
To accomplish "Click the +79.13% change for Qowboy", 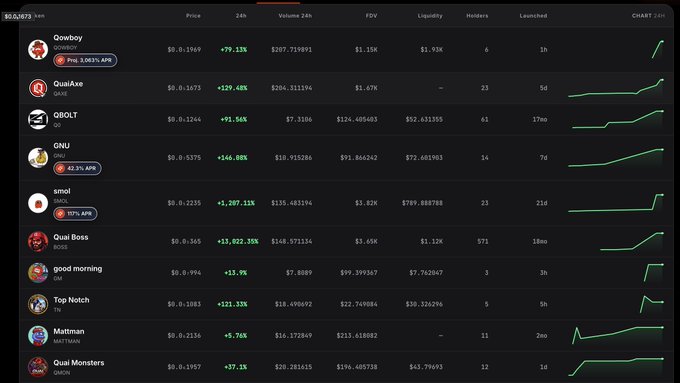I will click(x=234, y=50).
